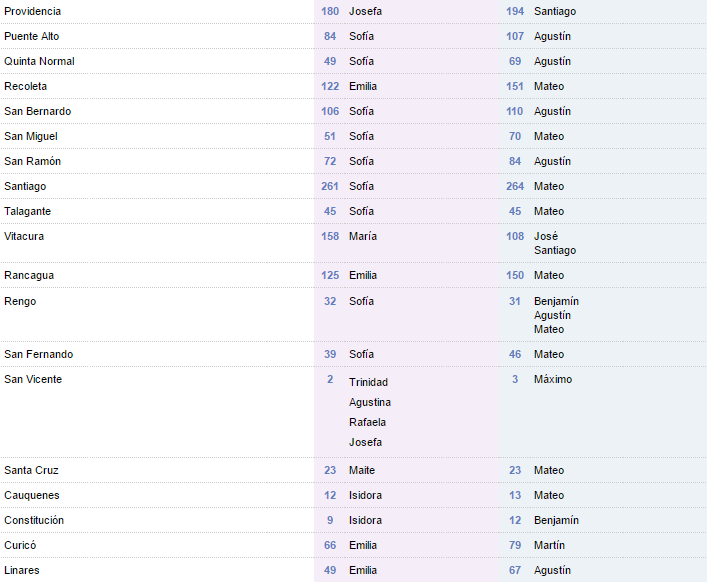The width and height of the screenshot is (707, 582).
Task: Select Agustina in San Vicente row
Action: 370,402
